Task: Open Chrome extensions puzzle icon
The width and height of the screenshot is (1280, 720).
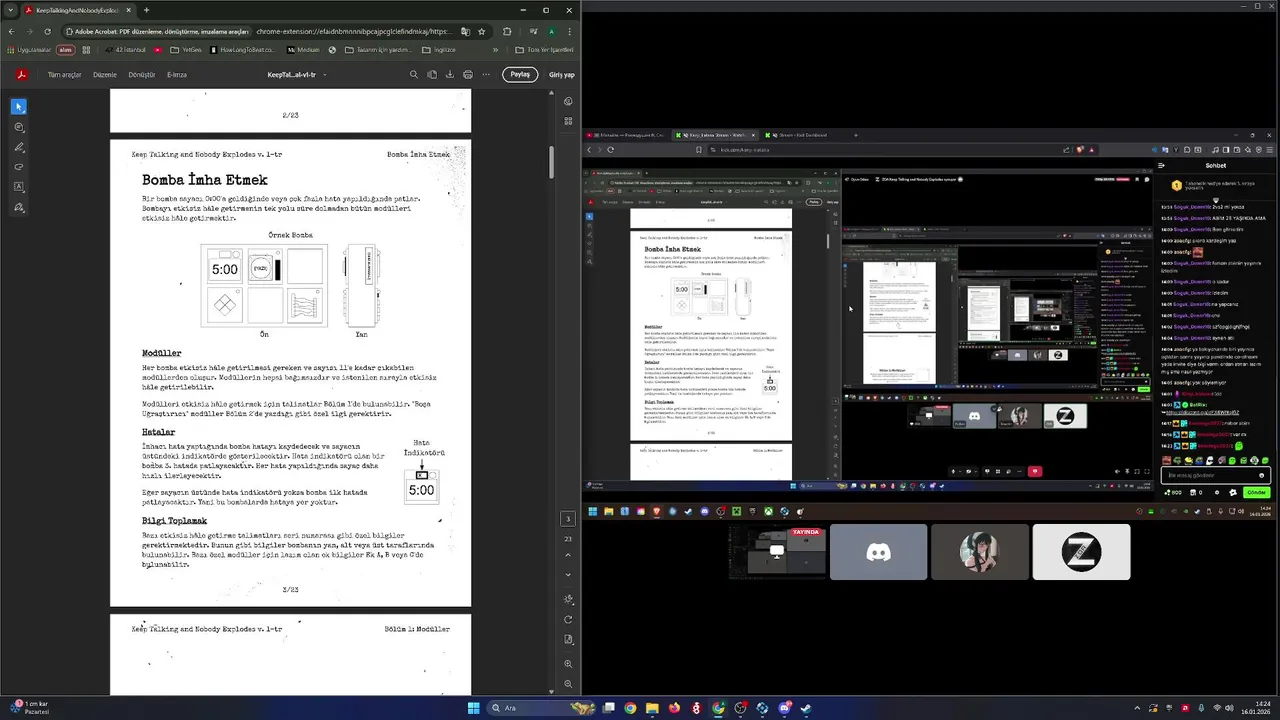Action: coord(506,31)
